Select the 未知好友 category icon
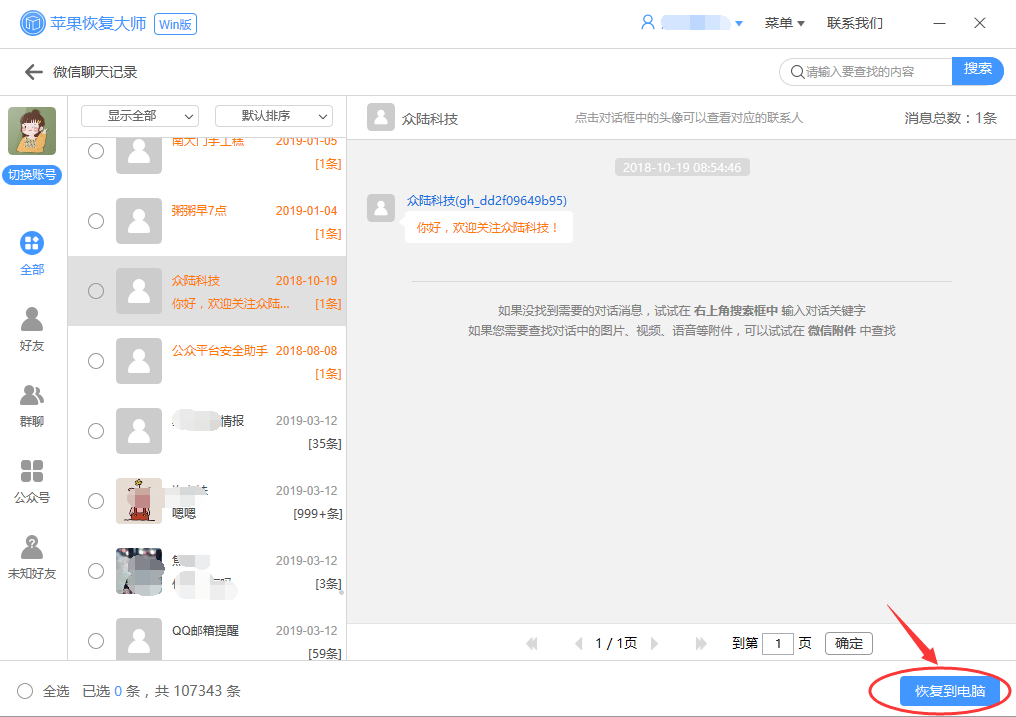The height and width of the screenshot is (717, 1016). coord(32,547)
